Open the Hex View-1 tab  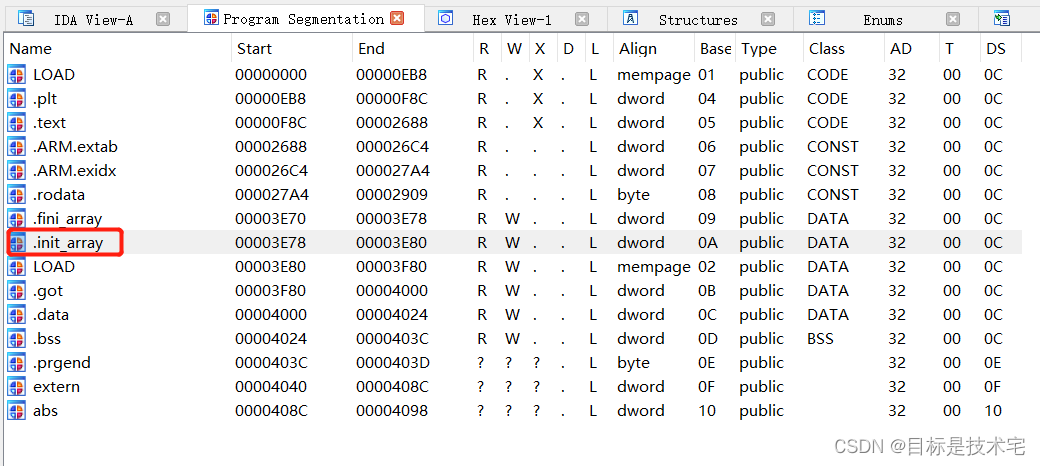(511, 19)
